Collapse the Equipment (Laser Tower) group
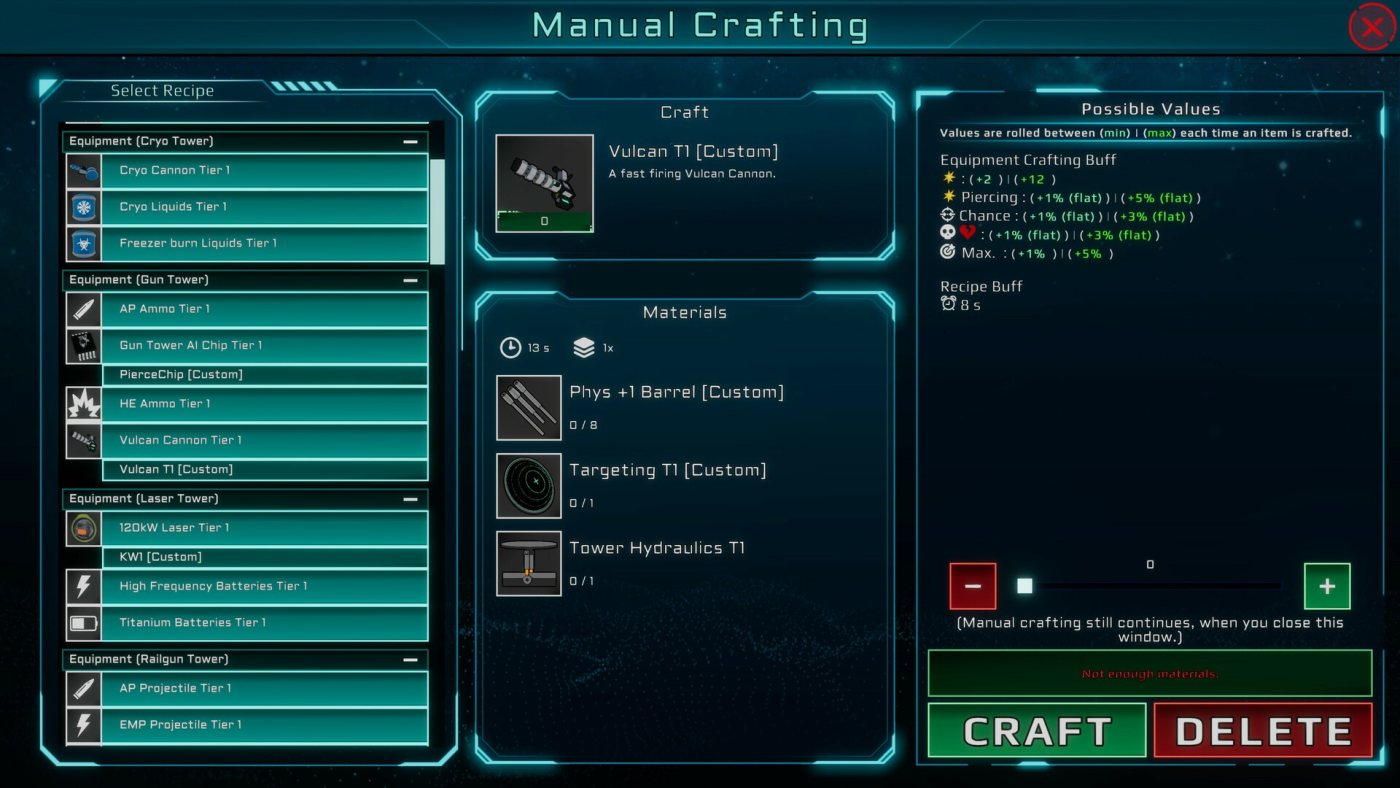This screenshot has height=788, width=1400. 410,499
